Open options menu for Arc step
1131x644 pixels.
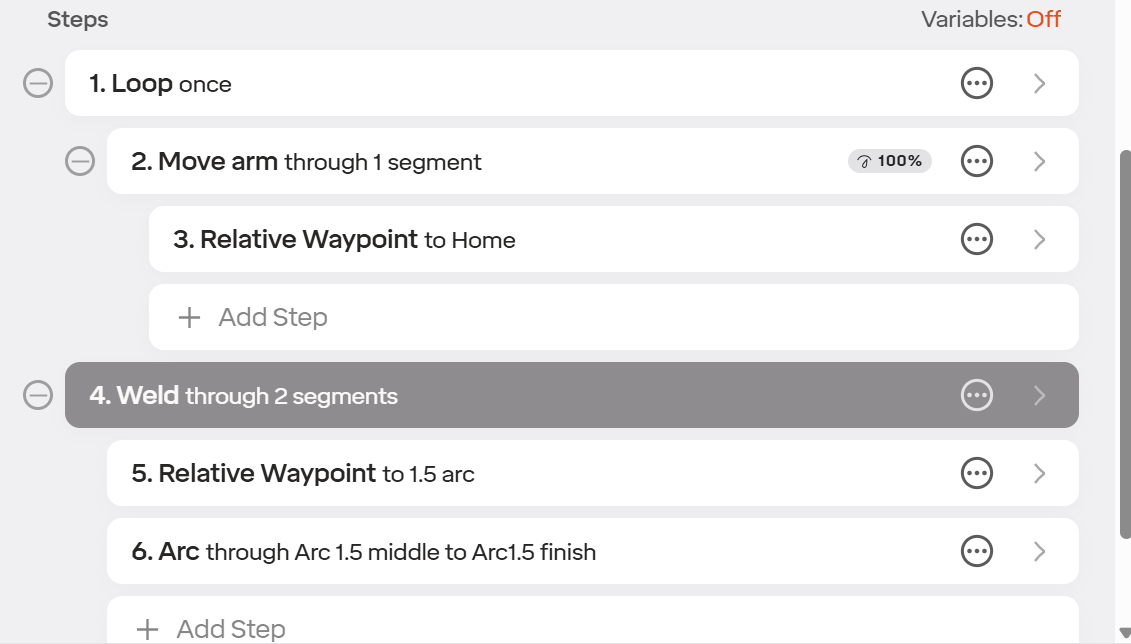pyautogui.click(x=977, y=551)
